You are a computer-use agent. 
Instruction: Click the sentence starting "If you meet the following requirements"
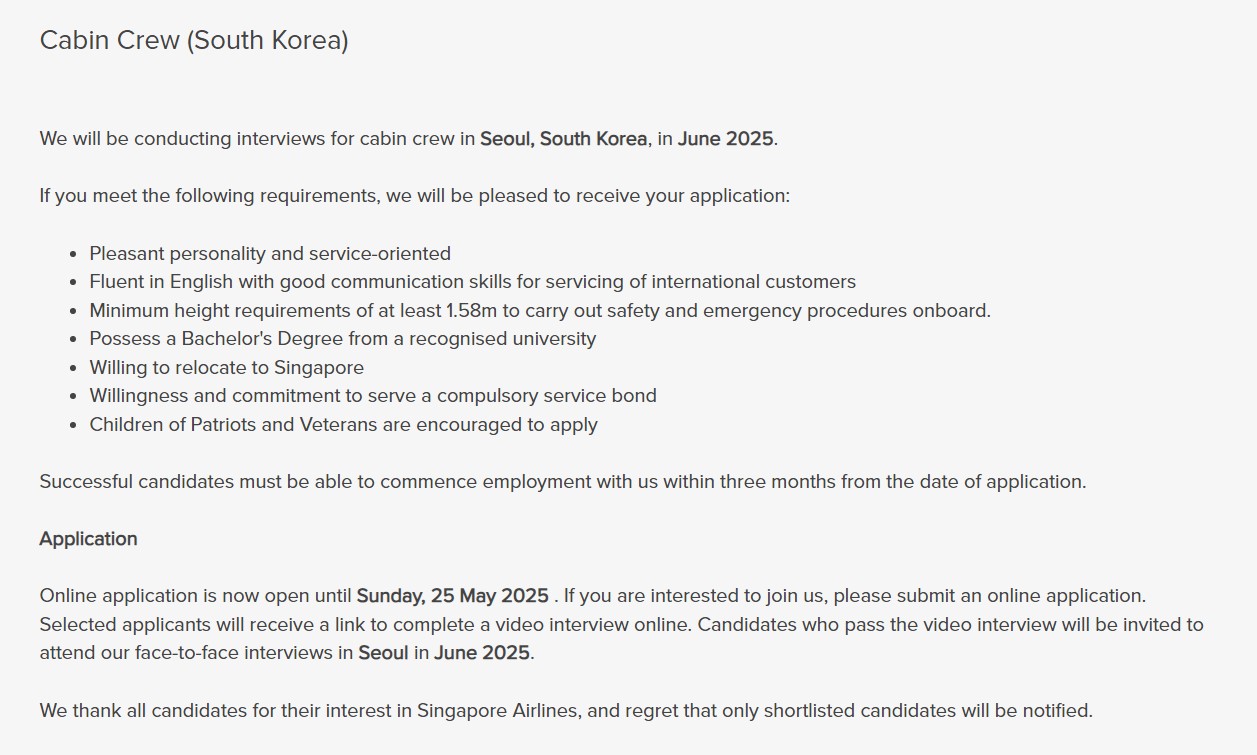pyautogui.click(x=415, y=196)
